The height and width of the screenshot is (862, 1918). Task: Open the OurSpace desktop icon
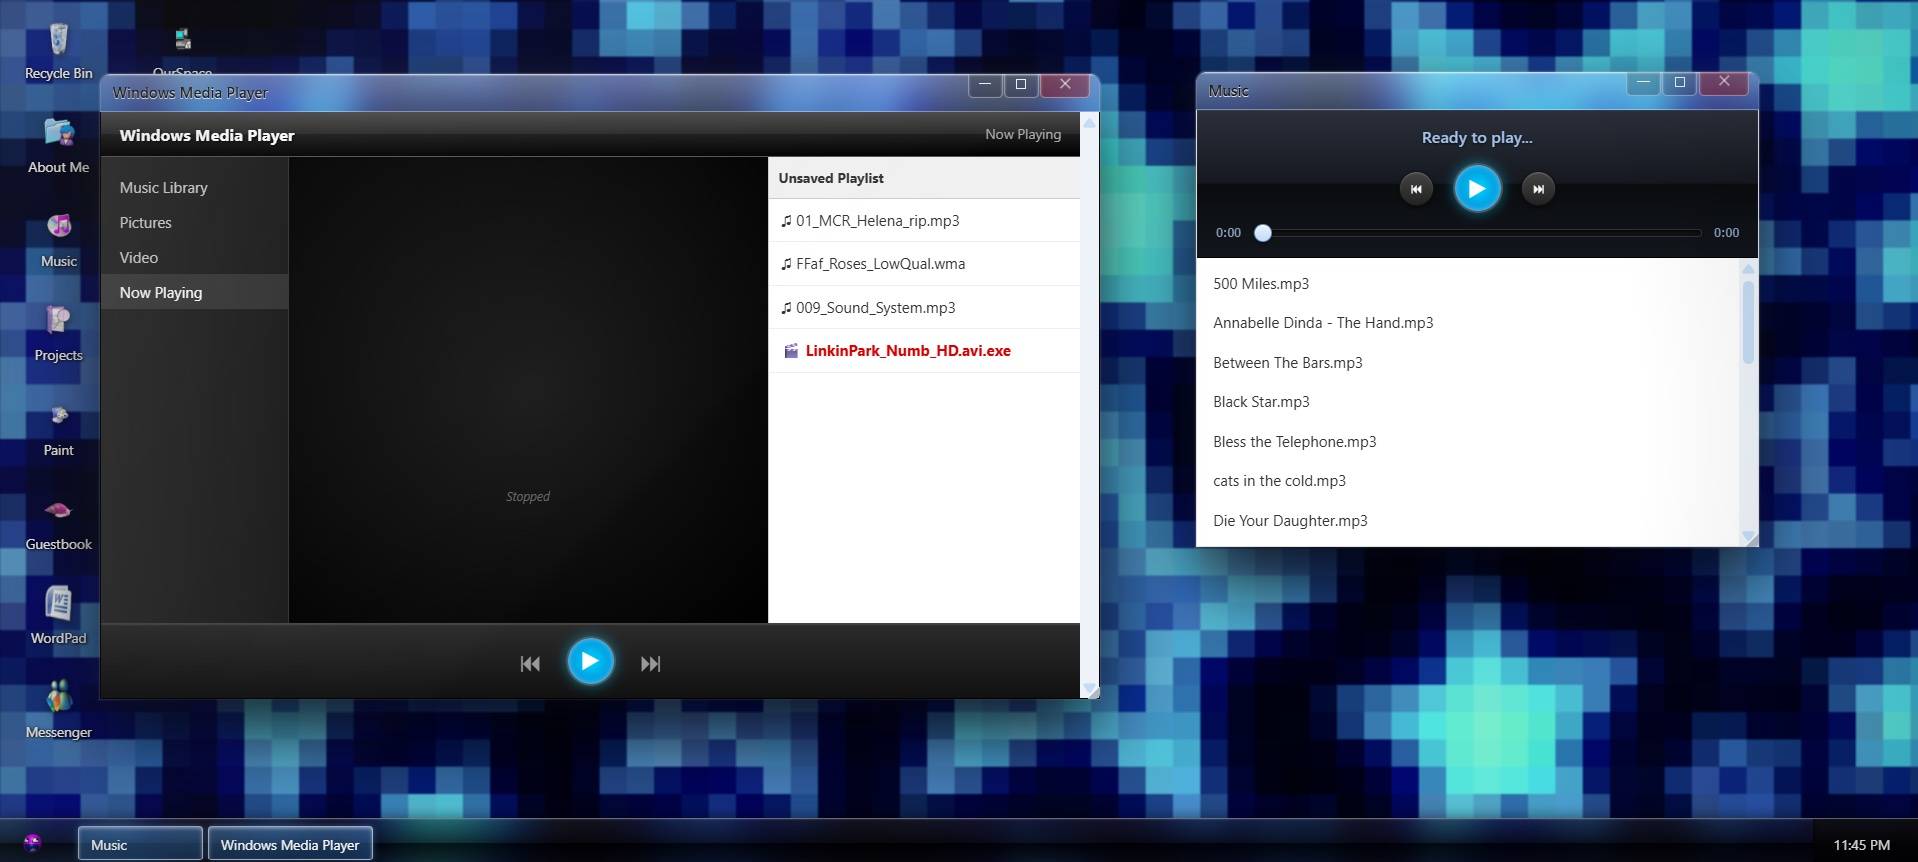[x=182, y=50]
